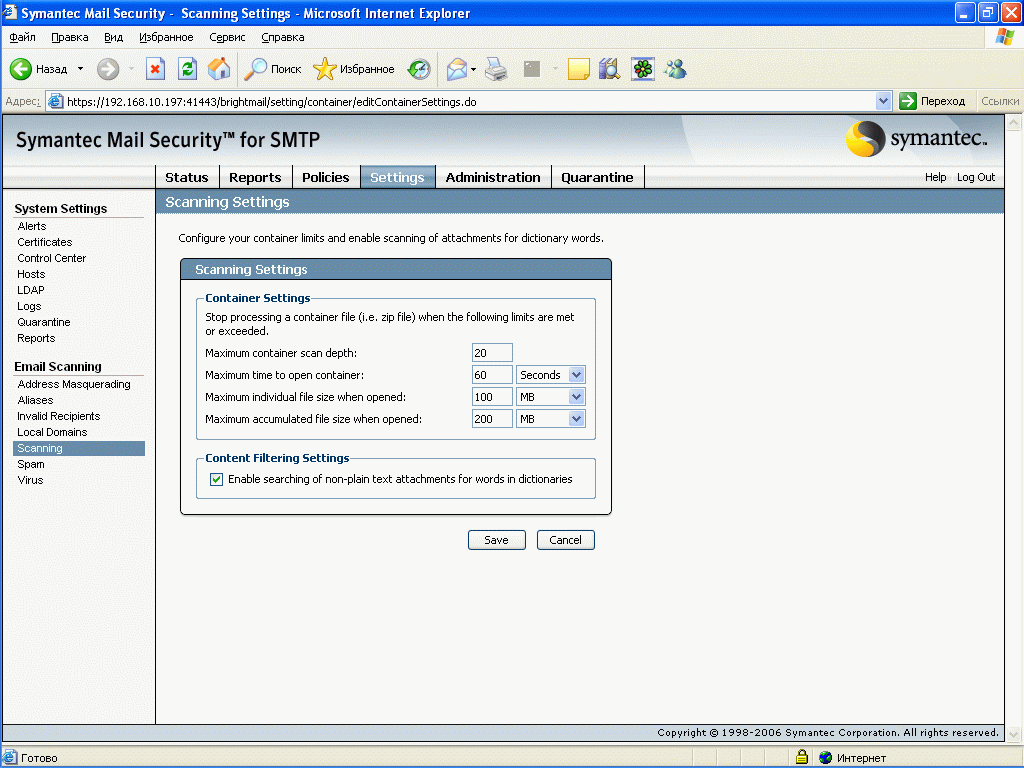This screenshot has width=1024, height=768.
Task: Switch to the Administration tab
Action: click(x=493, y=178)
